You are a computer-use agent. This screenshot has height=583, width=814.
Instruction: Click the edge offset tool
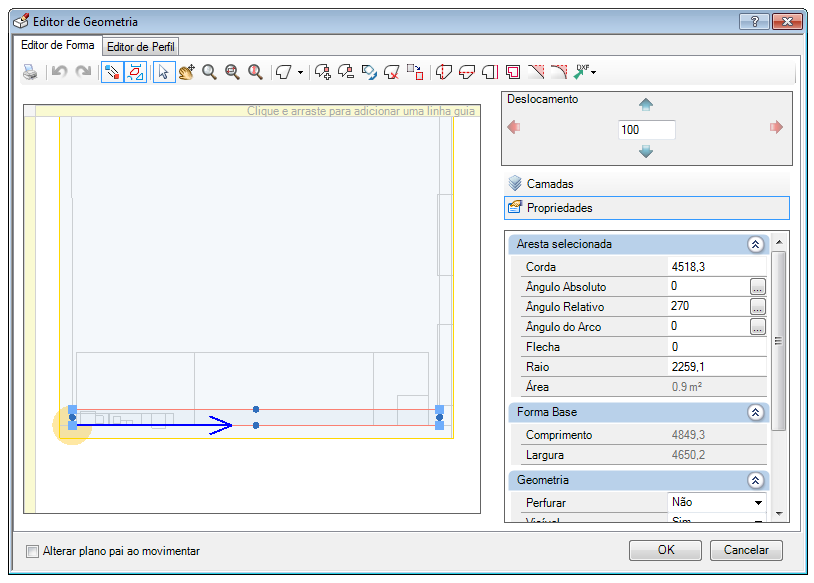click(490, 72)
